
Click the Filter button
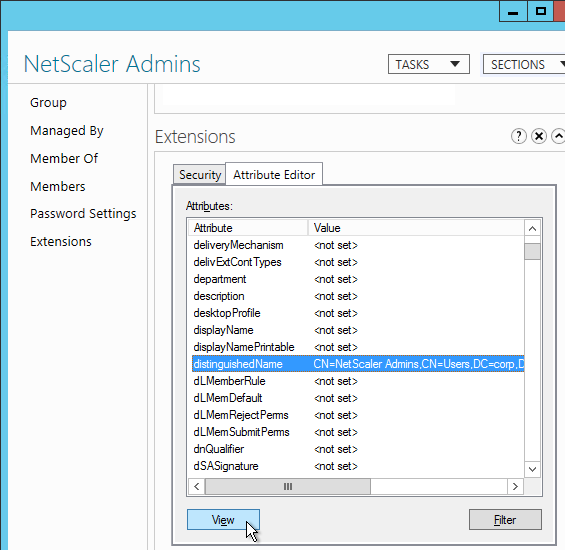pyautogui.click(x=505, y=519)
